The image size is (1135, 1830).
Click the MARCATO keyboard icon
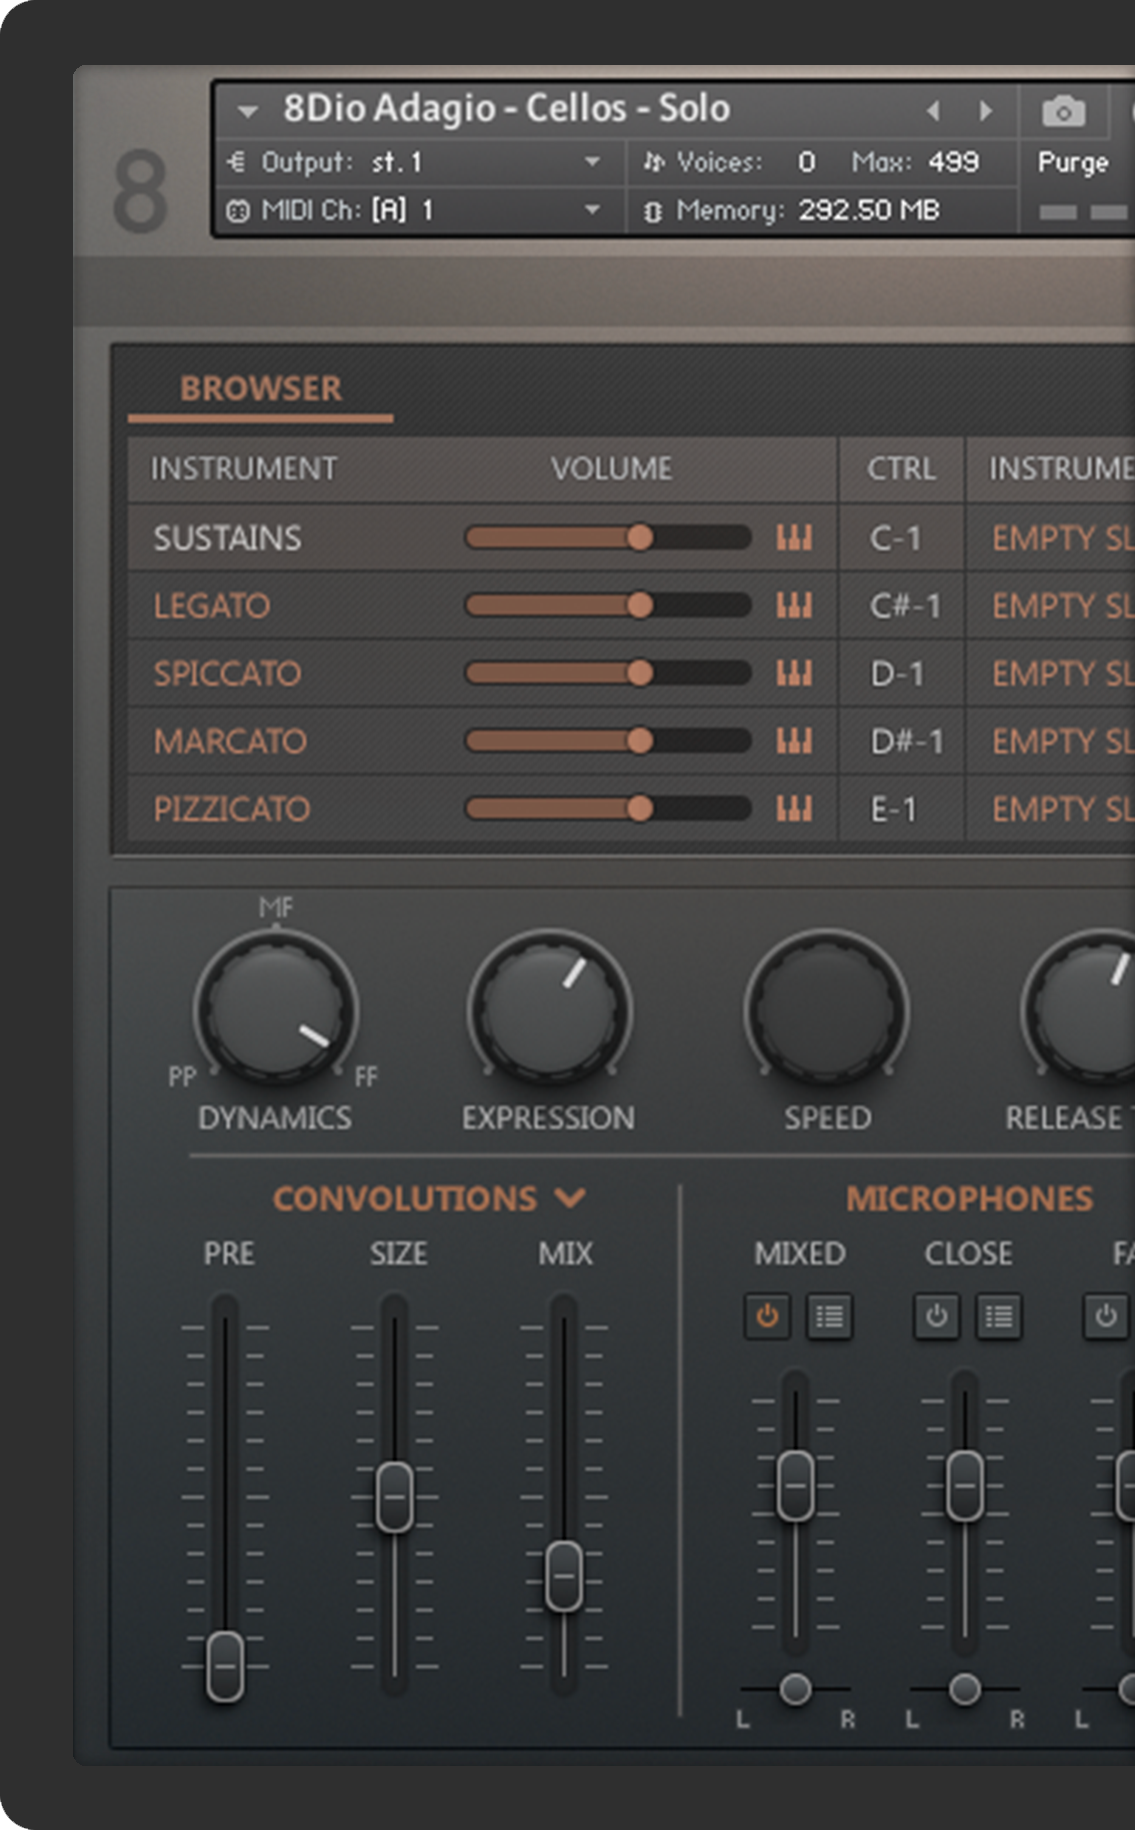tap(795, 741)
